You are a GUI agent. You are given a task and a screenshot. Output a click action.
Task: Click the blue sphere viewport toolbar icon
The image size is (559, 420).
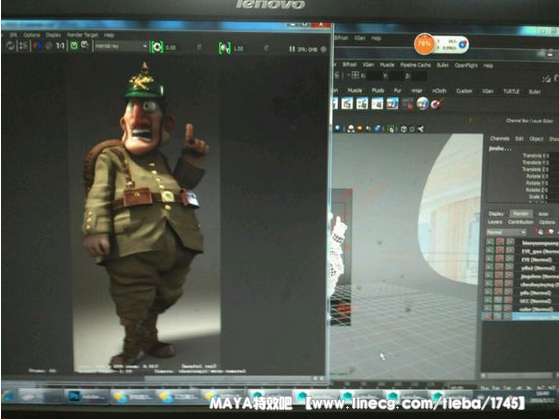coord(337,128)
